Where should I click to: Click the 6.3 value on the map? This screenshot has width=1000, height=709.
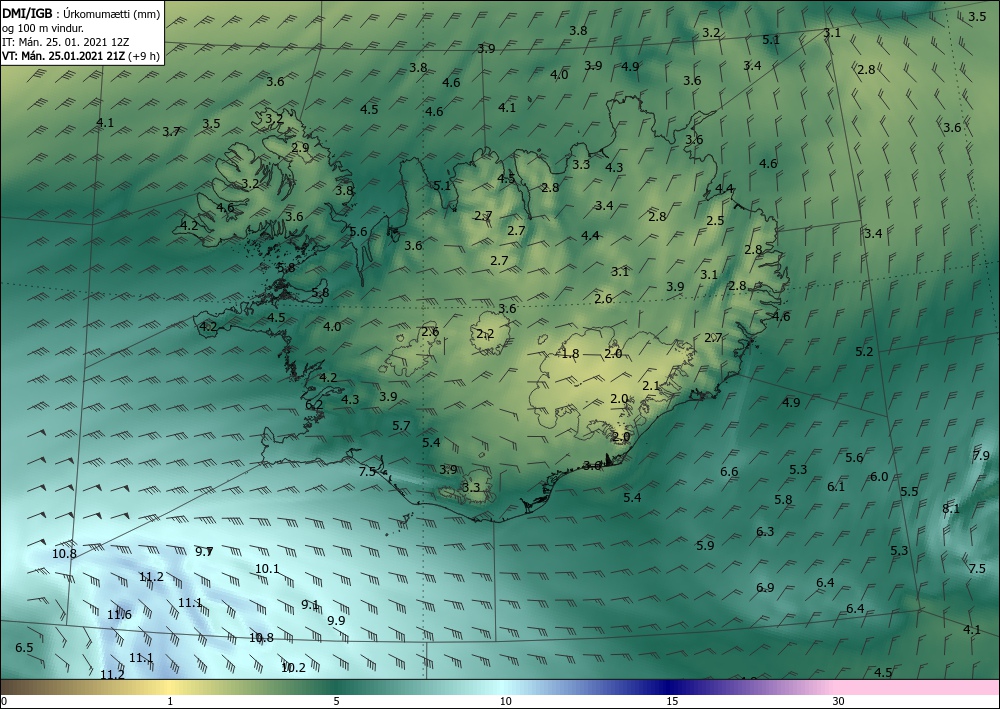tap(765, 532)
